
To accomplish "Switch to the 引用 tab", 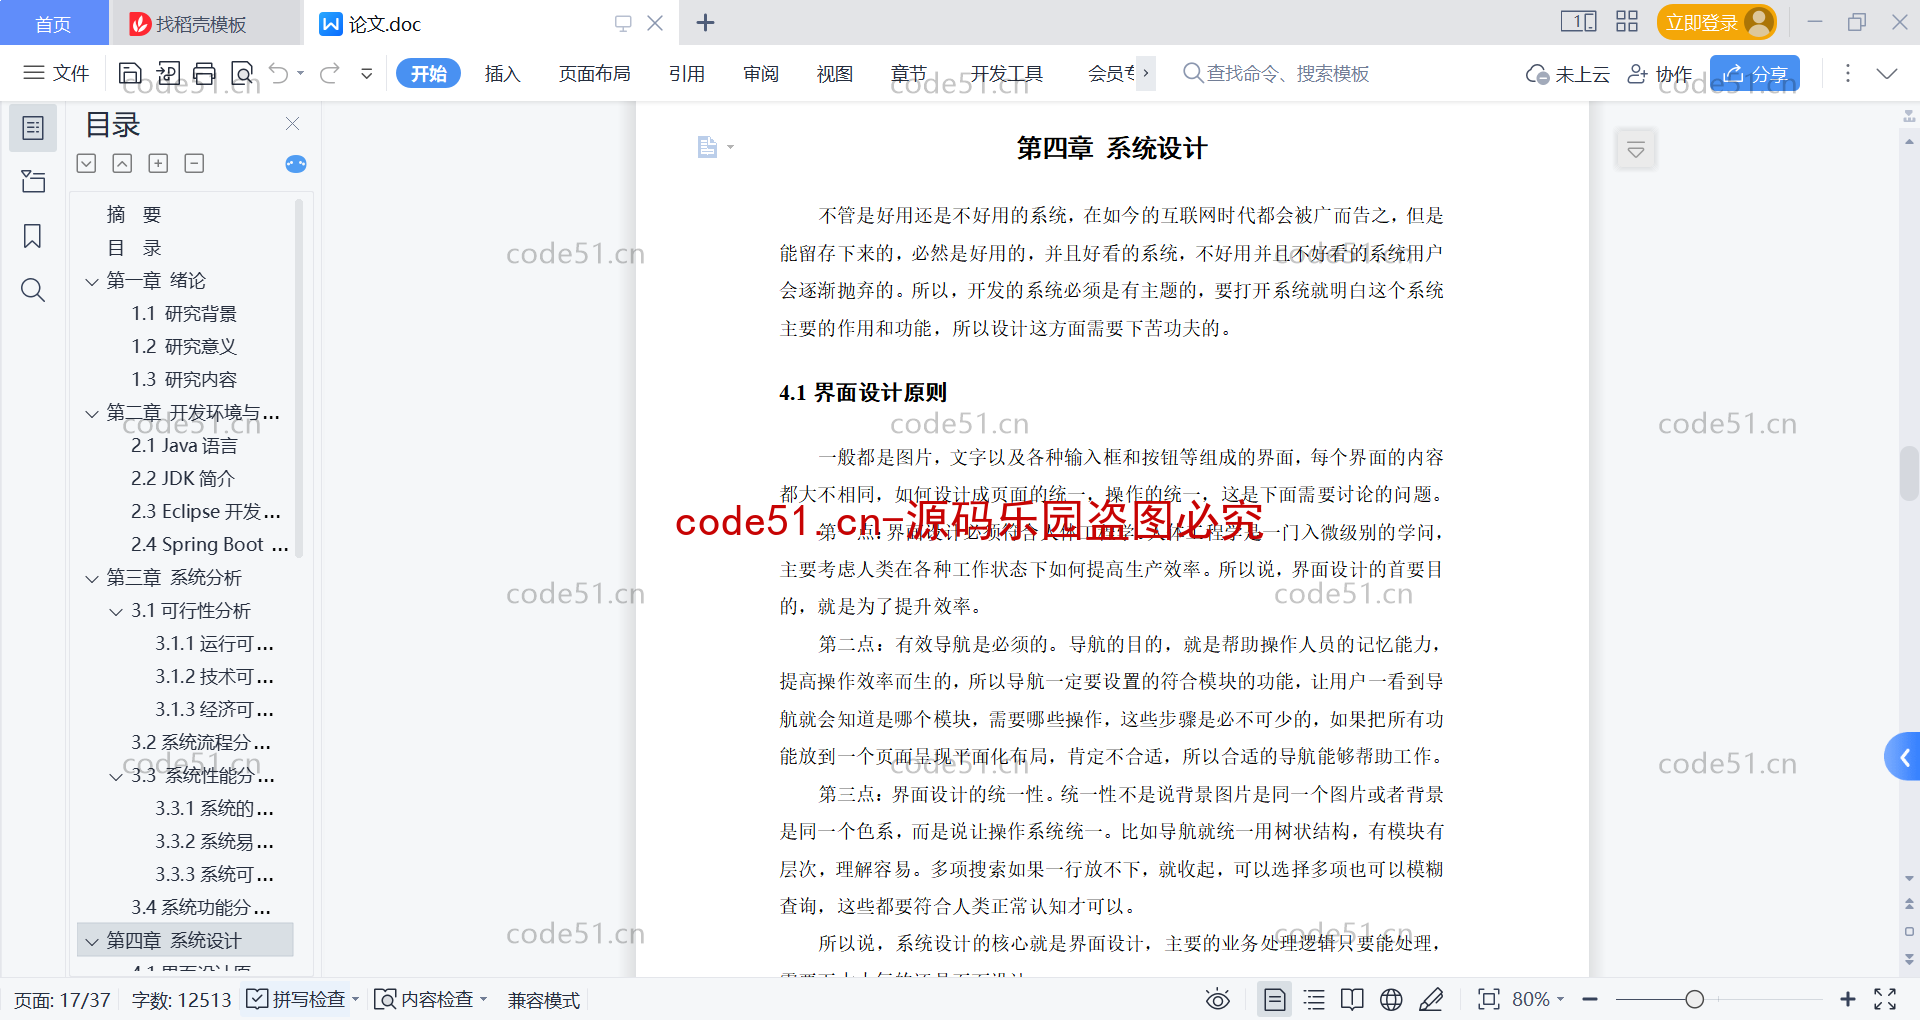I will point(687,73).
